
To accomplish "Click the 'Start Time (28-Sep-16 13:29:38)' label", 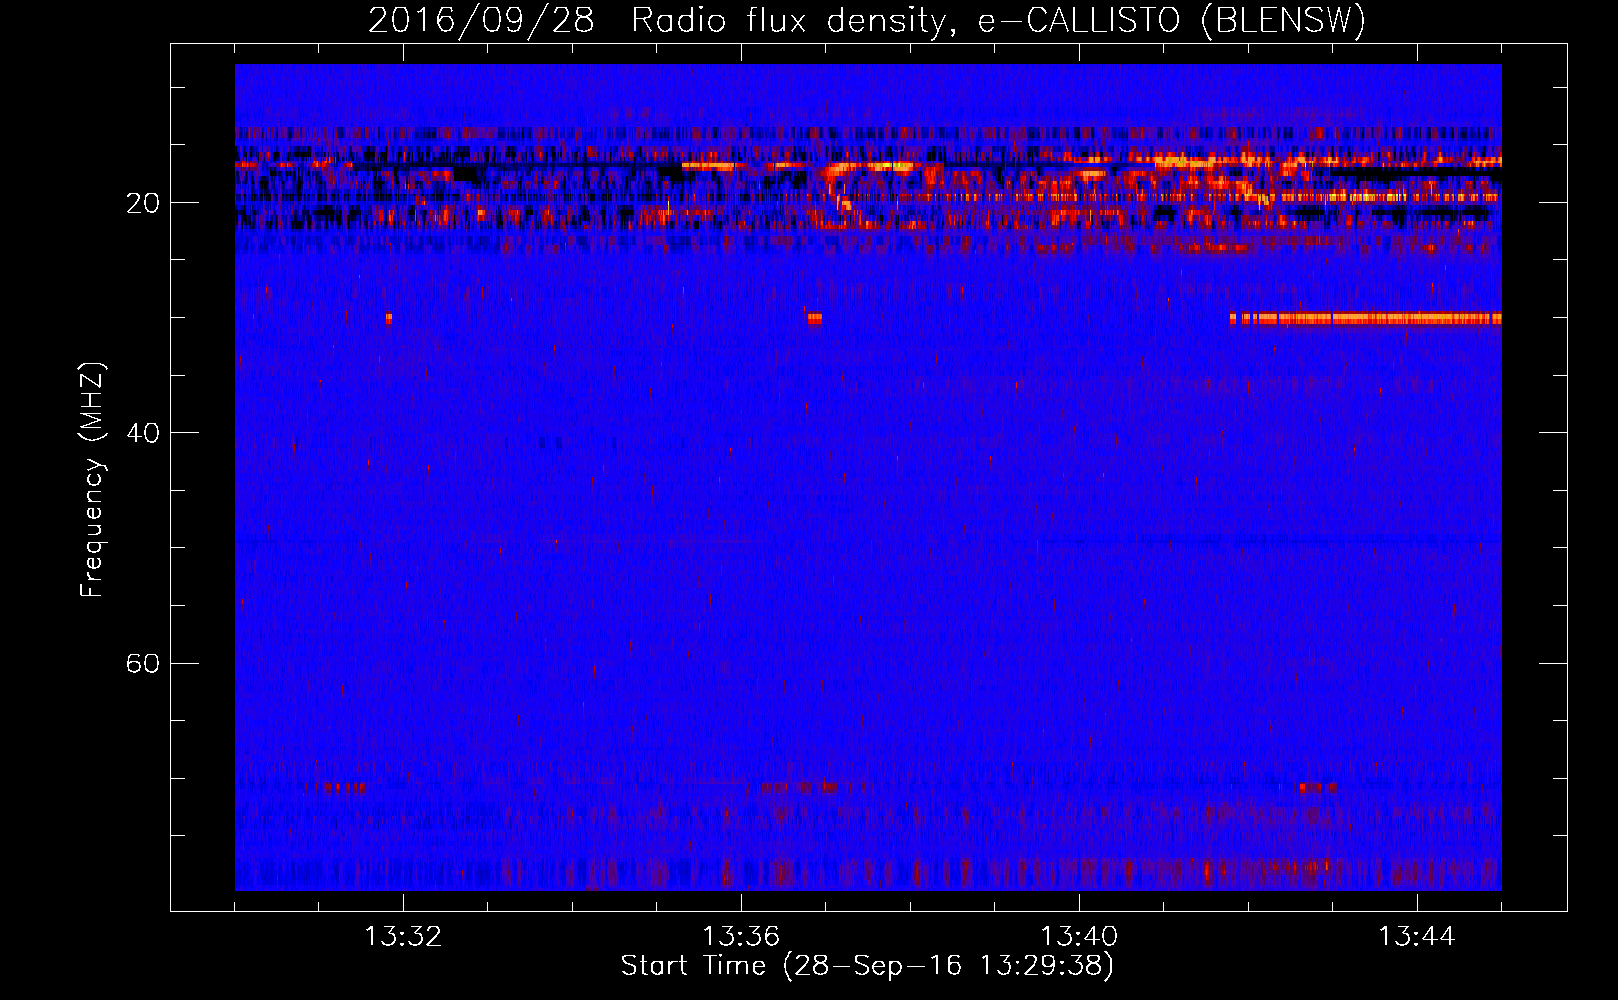I will [867, 966].
